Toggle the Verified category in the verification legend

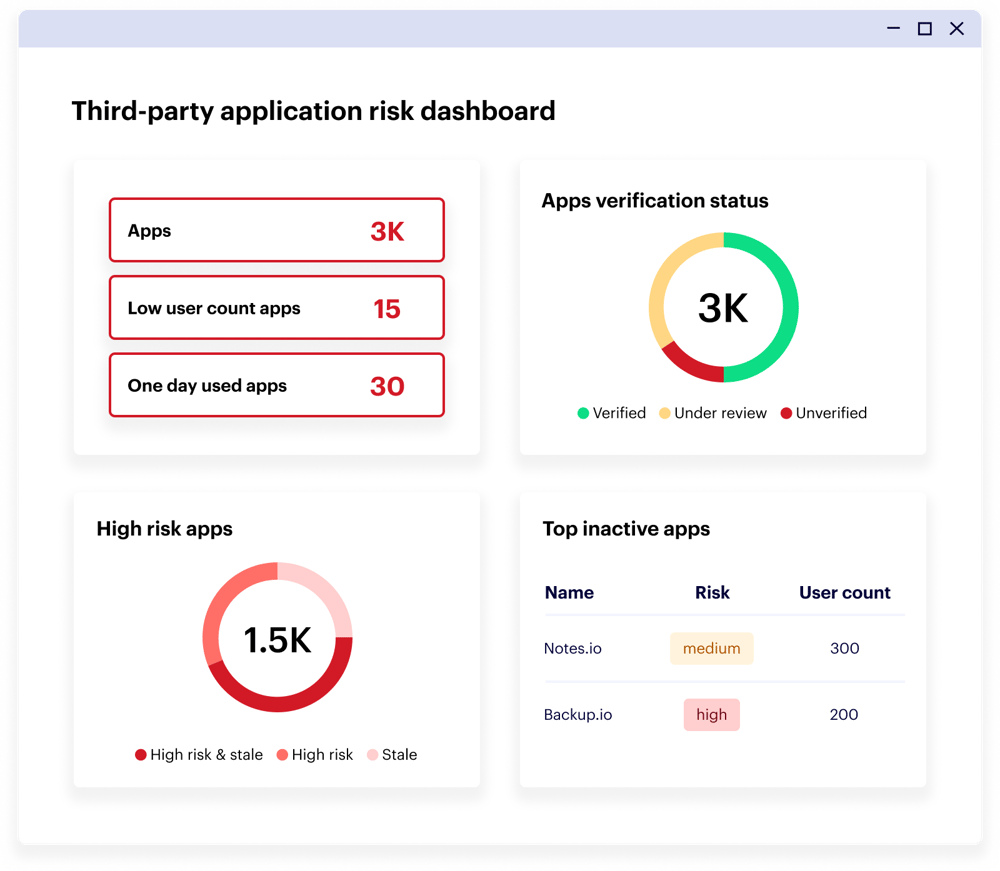coord(612,412)
